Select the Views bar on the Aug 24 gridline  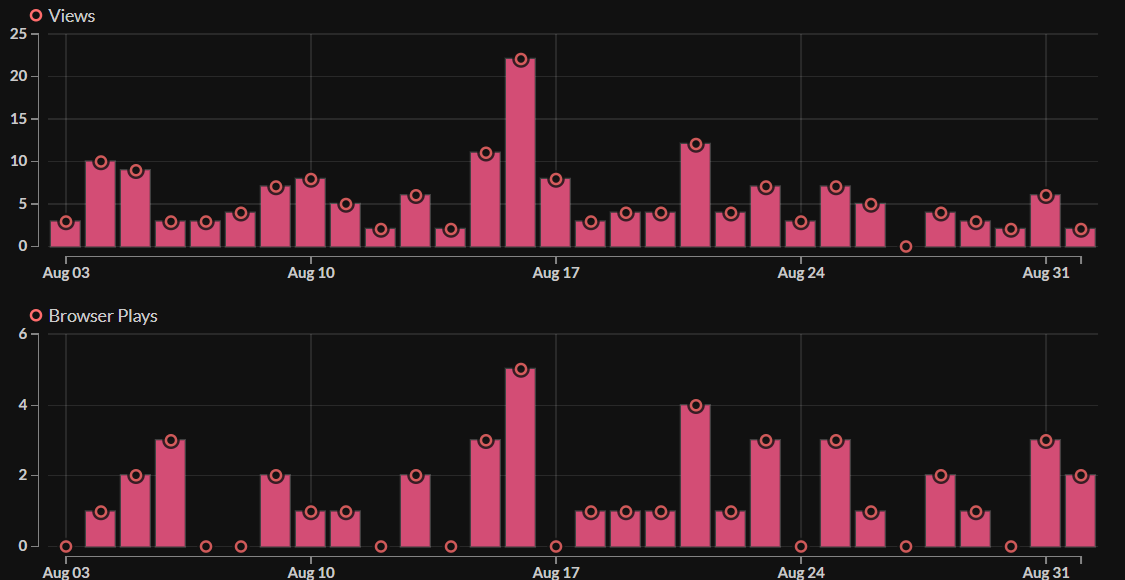[801, 234]
